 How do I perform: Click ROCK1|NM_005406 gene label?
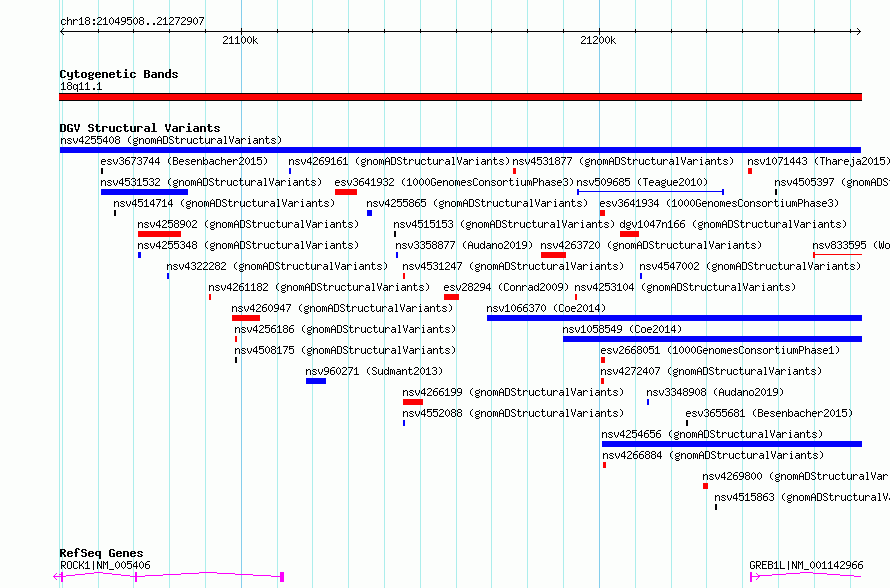tap(106, 565)
